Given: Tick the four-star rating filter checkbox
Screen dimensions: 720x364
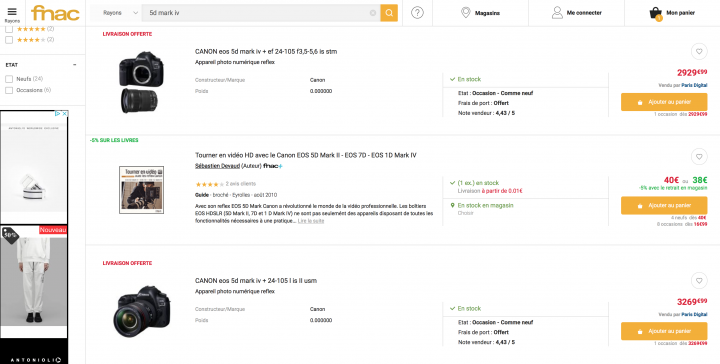Looking at the screenshot, I should point(9,40).
